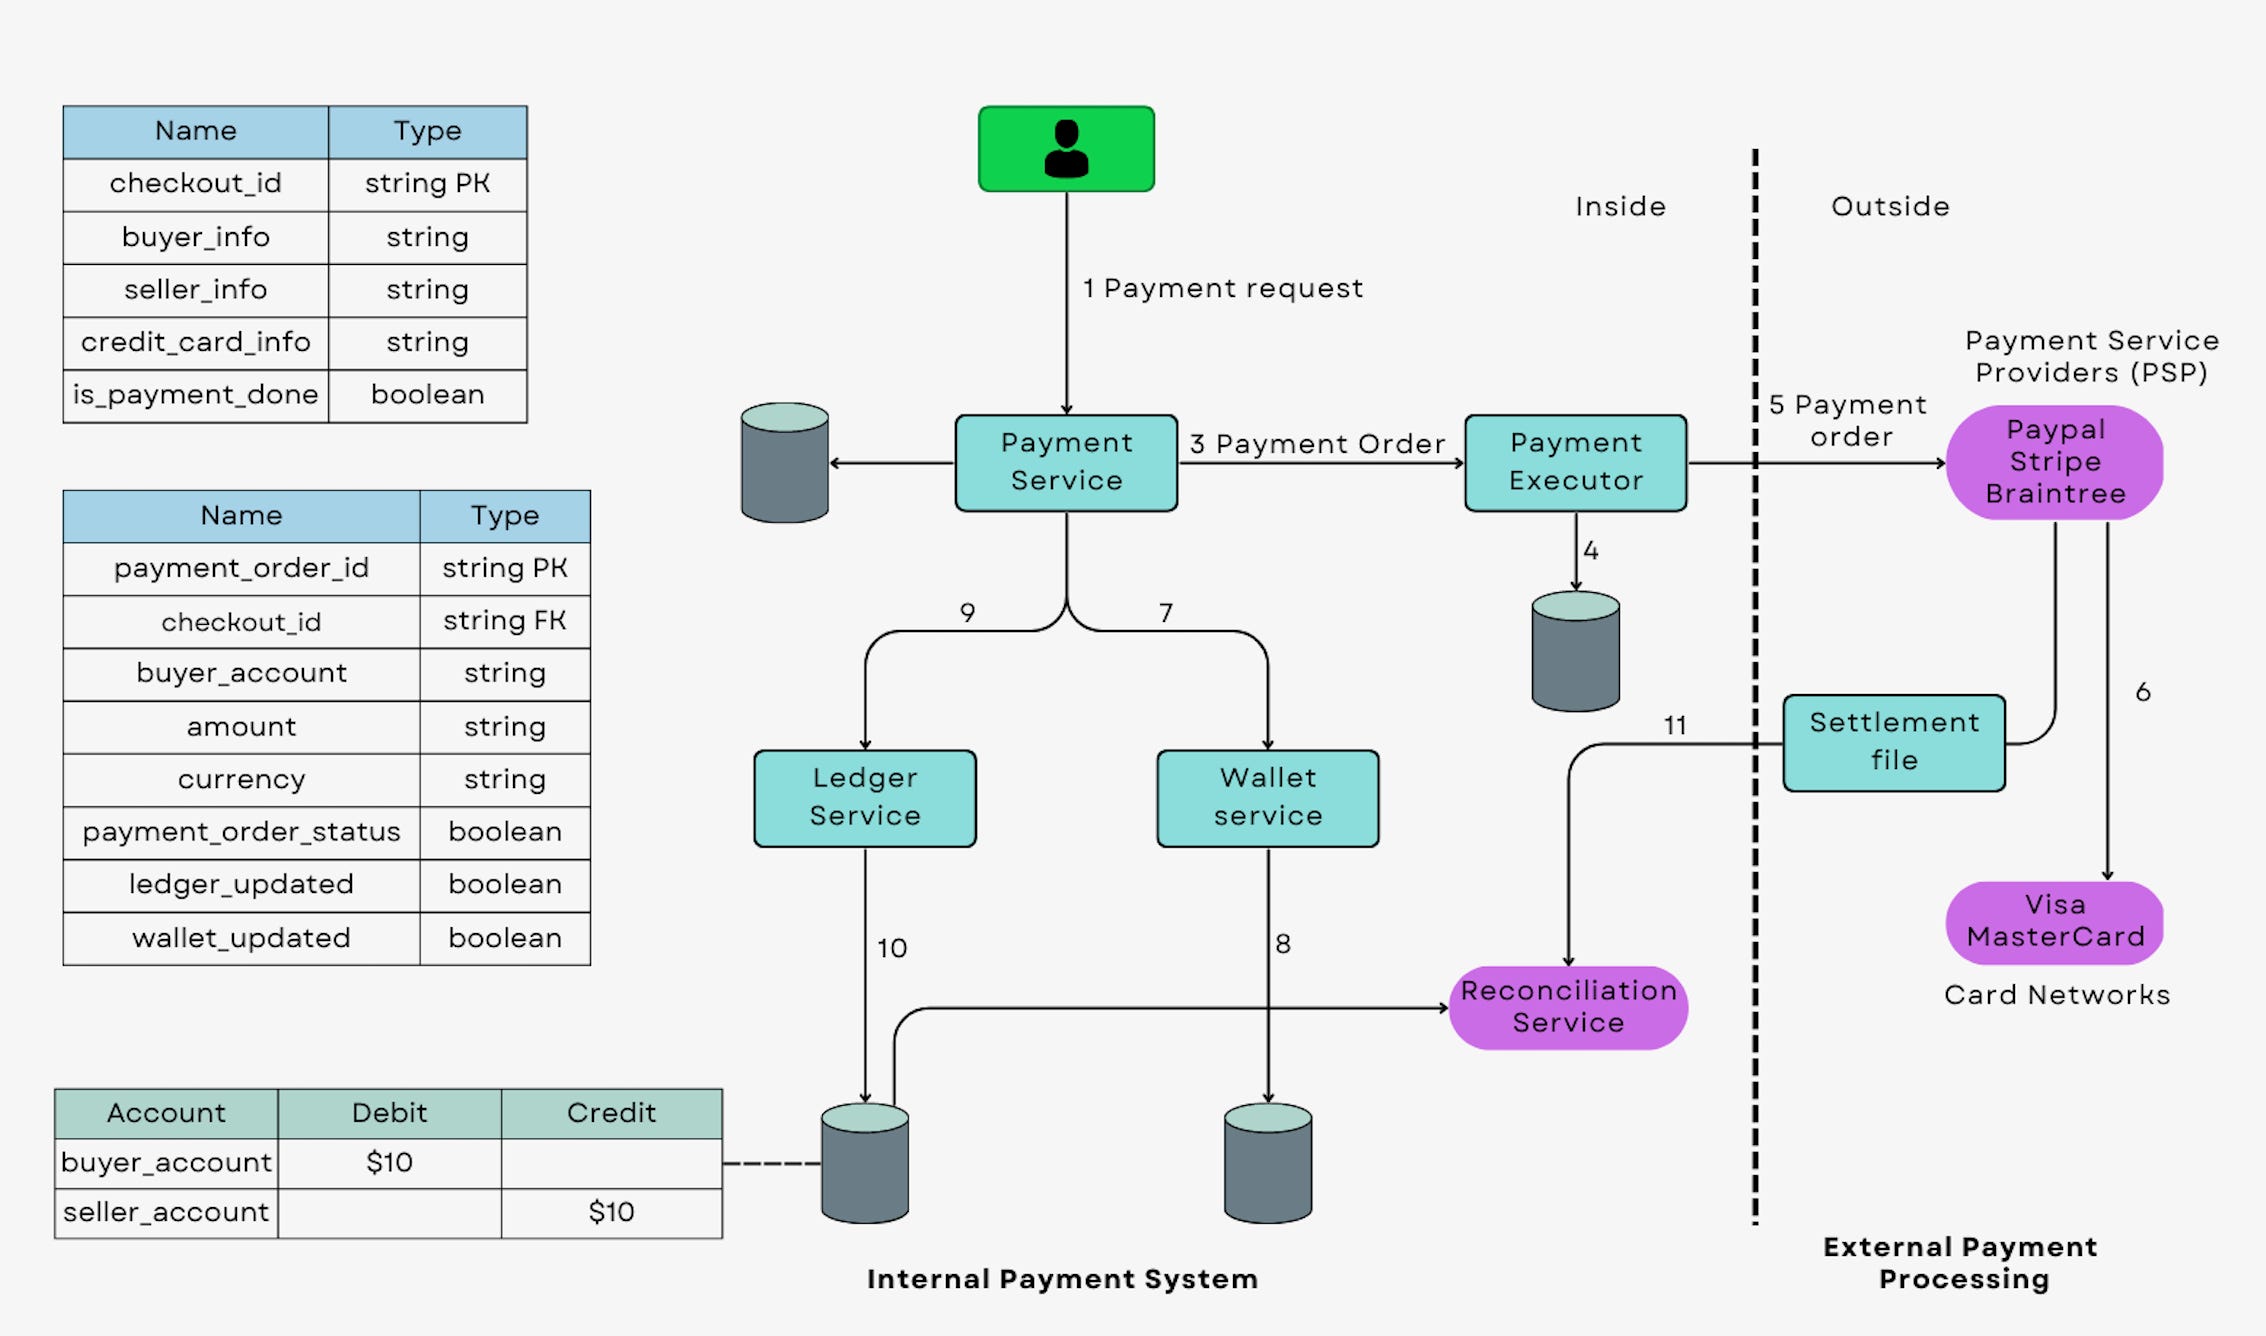This screenshot has width=2266, height=1336.
Task: Select the database cylinder beside Payment Service
Action: [x=784, y=463]
